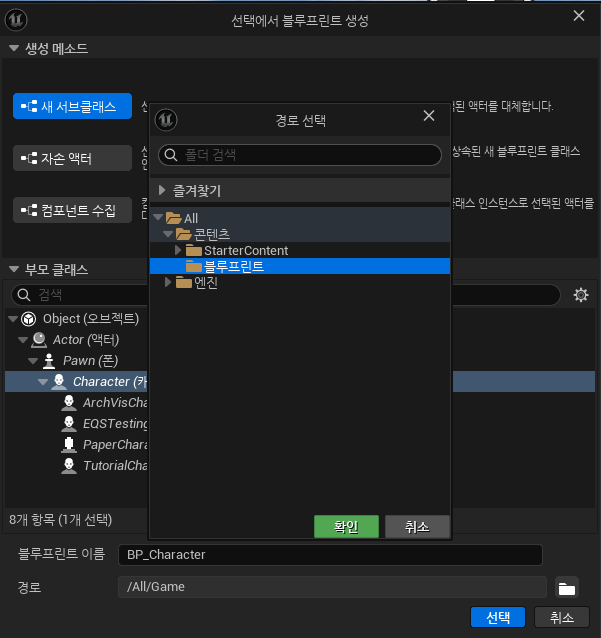The image size is (601, 638).
Task: Expand the 즐겨찾기 favorites section
Action: click(162, 190)
